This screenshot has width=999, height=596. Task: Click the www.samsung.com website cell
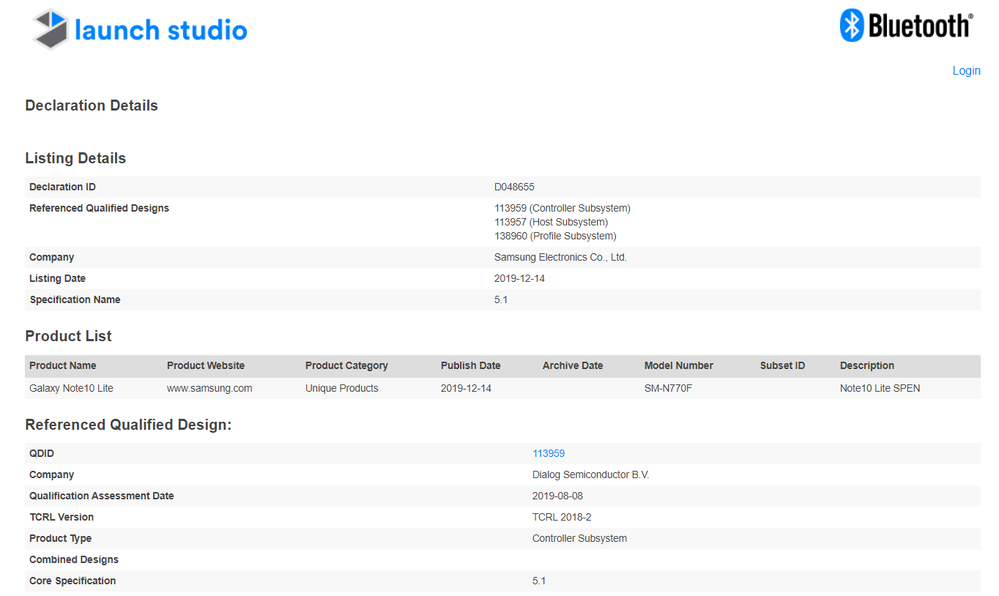[x=210, y=388]
